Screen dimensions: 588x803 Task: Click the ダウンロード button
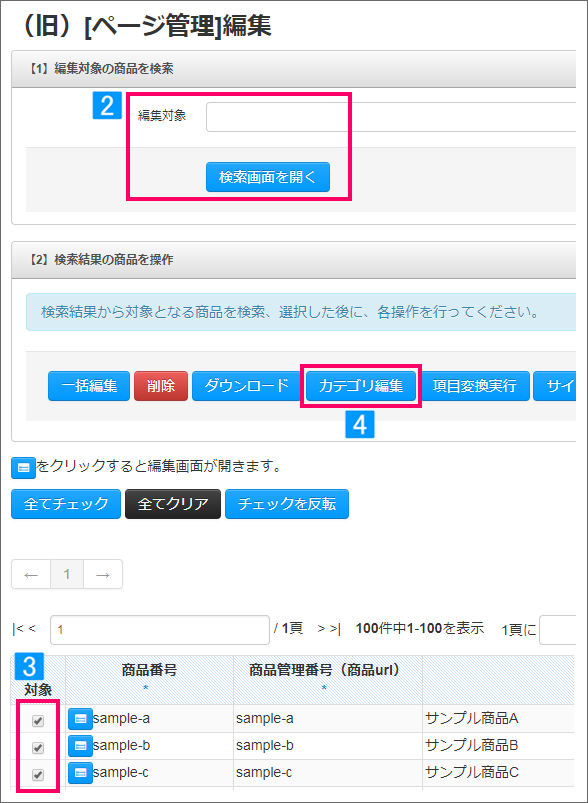point(247,386)
